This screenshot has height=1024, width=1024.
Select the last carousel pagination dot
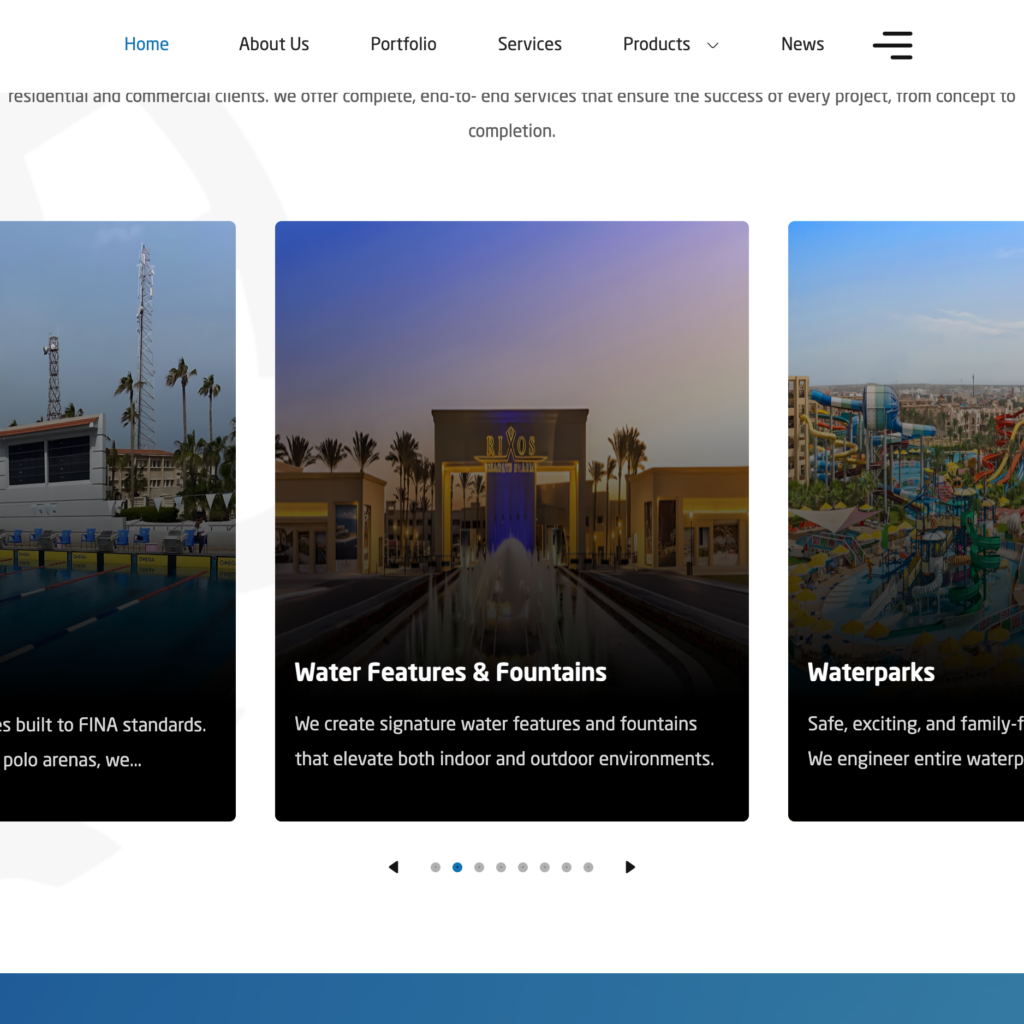pyautogui.click(x=588, y=868)
